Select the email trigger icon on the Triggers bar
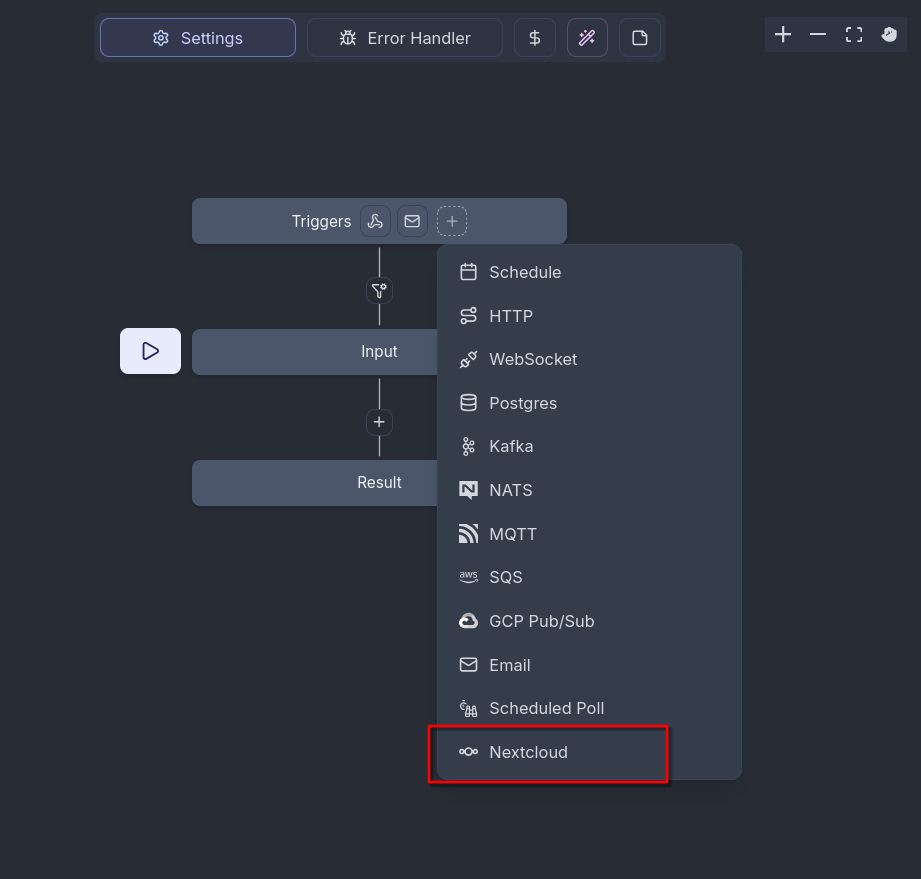Screen dimensions: 921x879 tap(412, 220)
